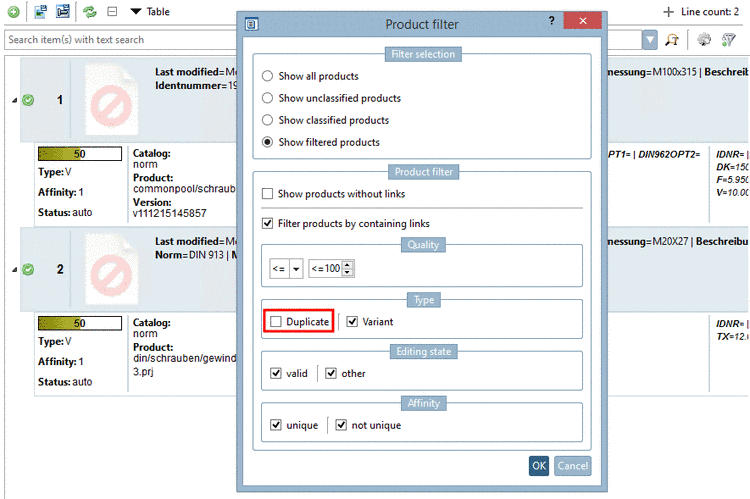
Task: Click the plus icon beside Line count
Action: tap(668, 11)
